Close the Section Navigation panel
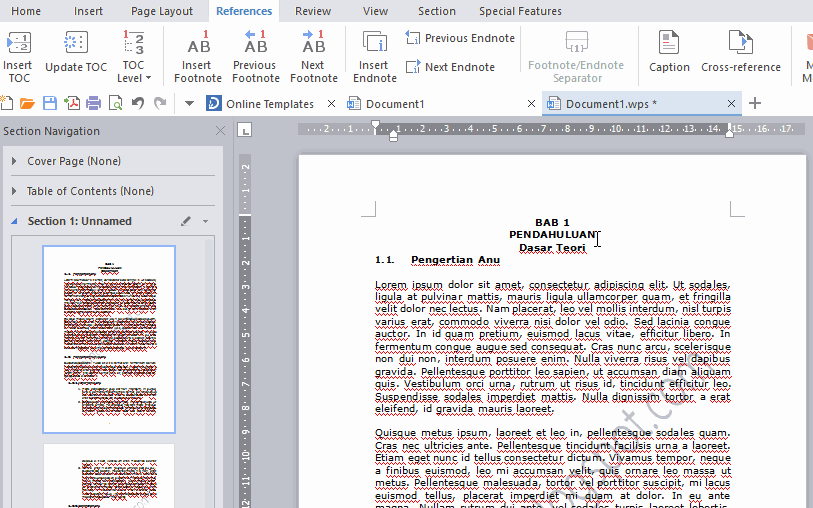The image size is (813, 508). 220,131
